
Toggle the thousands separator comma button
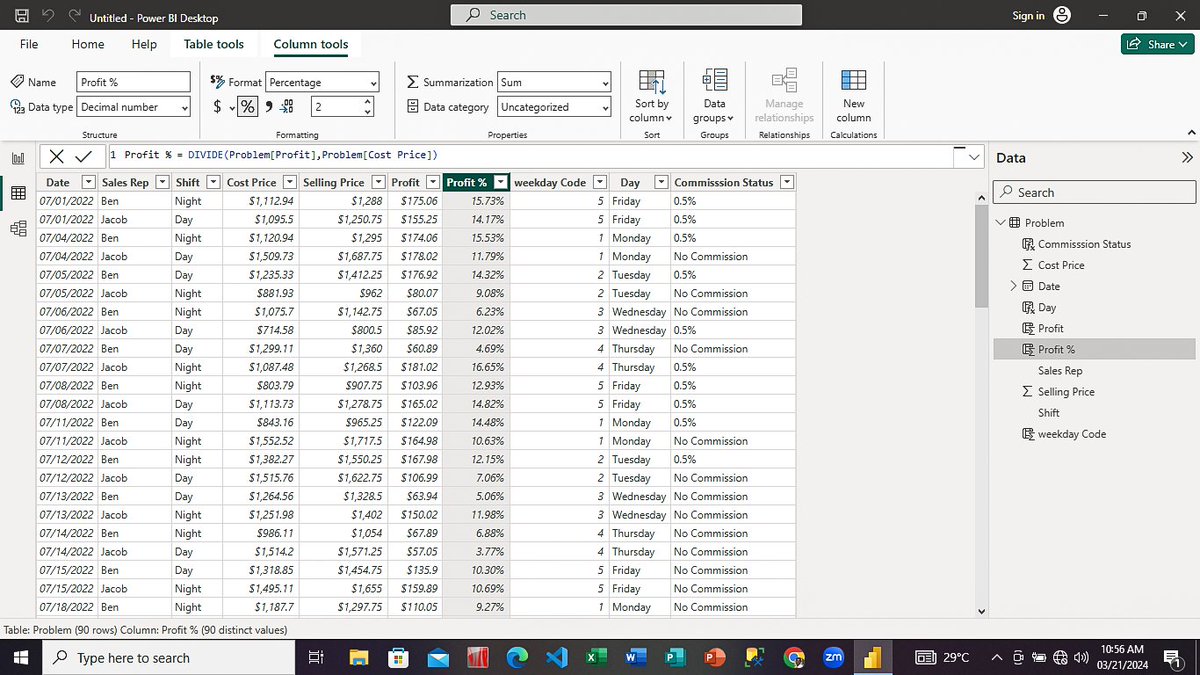click(268, 107)
